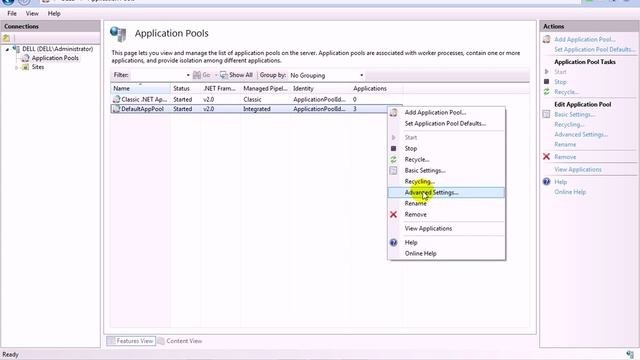The width and height of the screenshot is (640, 360).
Task: Click Sites folder icon in tree
Action: click(x=25, y=67)
